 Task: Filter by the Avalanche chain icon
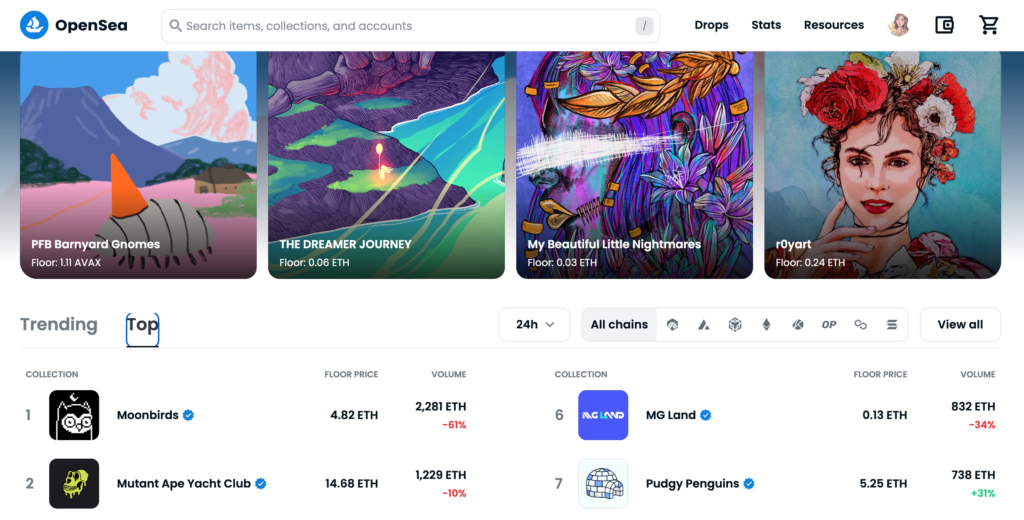pyautogui.click(x=704, y=325)
